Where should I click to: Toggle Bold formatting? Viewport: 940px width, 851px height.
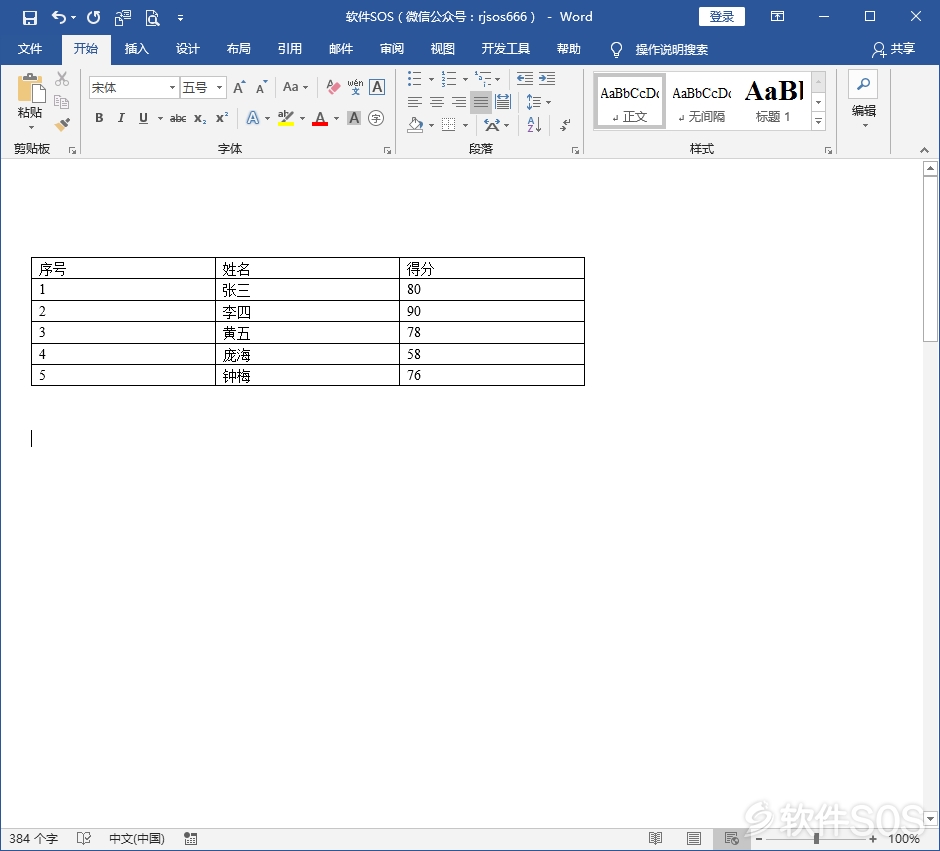[x=99, y=118]
